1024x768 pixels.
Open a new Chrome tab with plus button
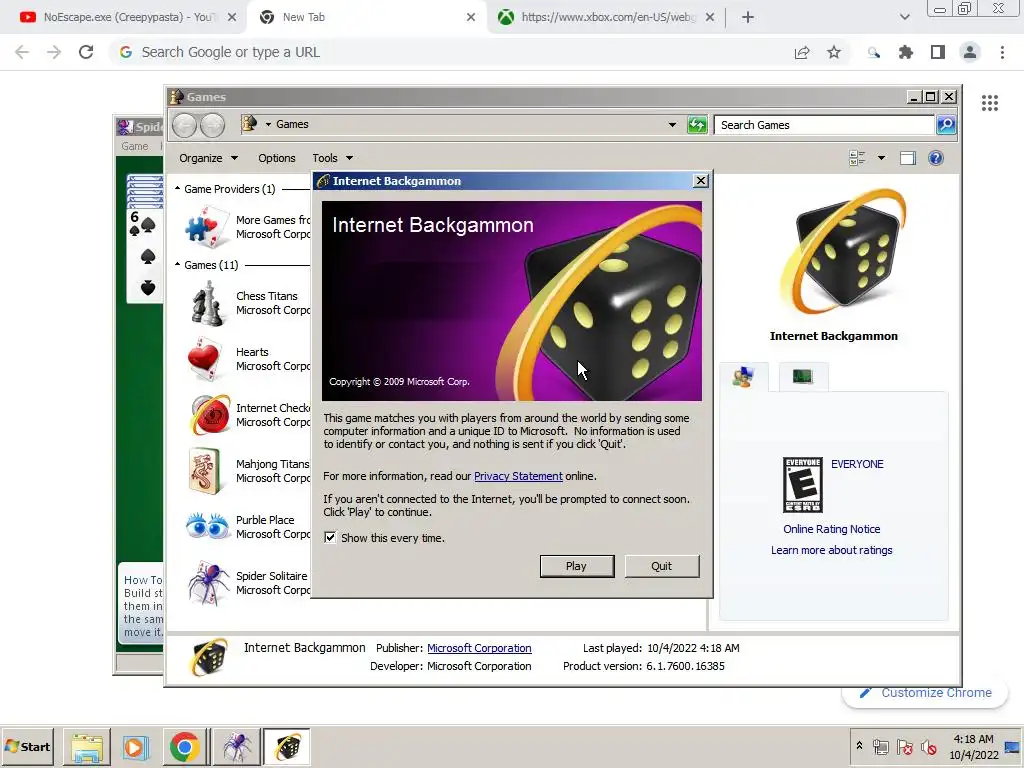(x=748, y=17)
